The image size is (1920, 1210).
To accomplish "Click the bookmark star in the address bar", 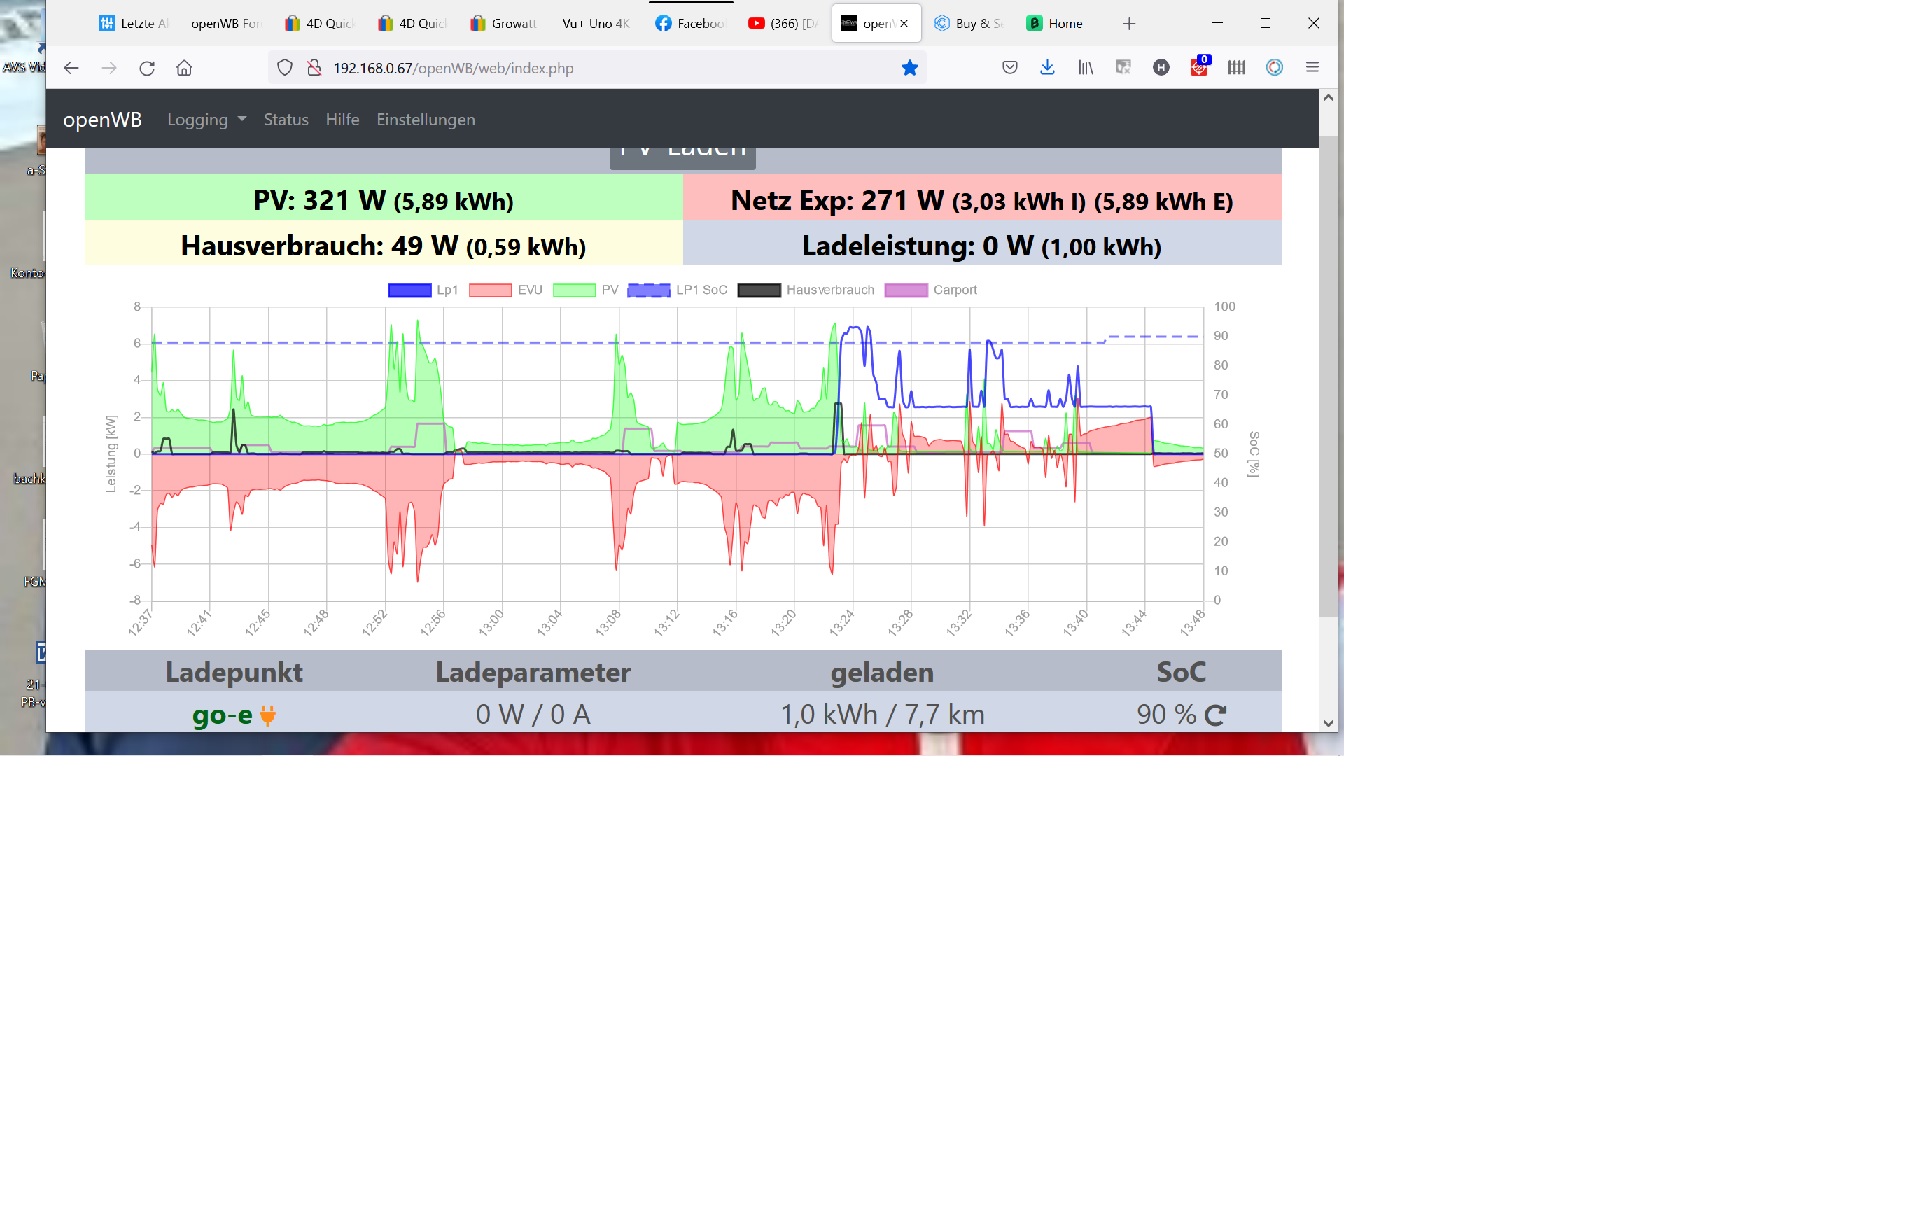I will pos(909,68).
